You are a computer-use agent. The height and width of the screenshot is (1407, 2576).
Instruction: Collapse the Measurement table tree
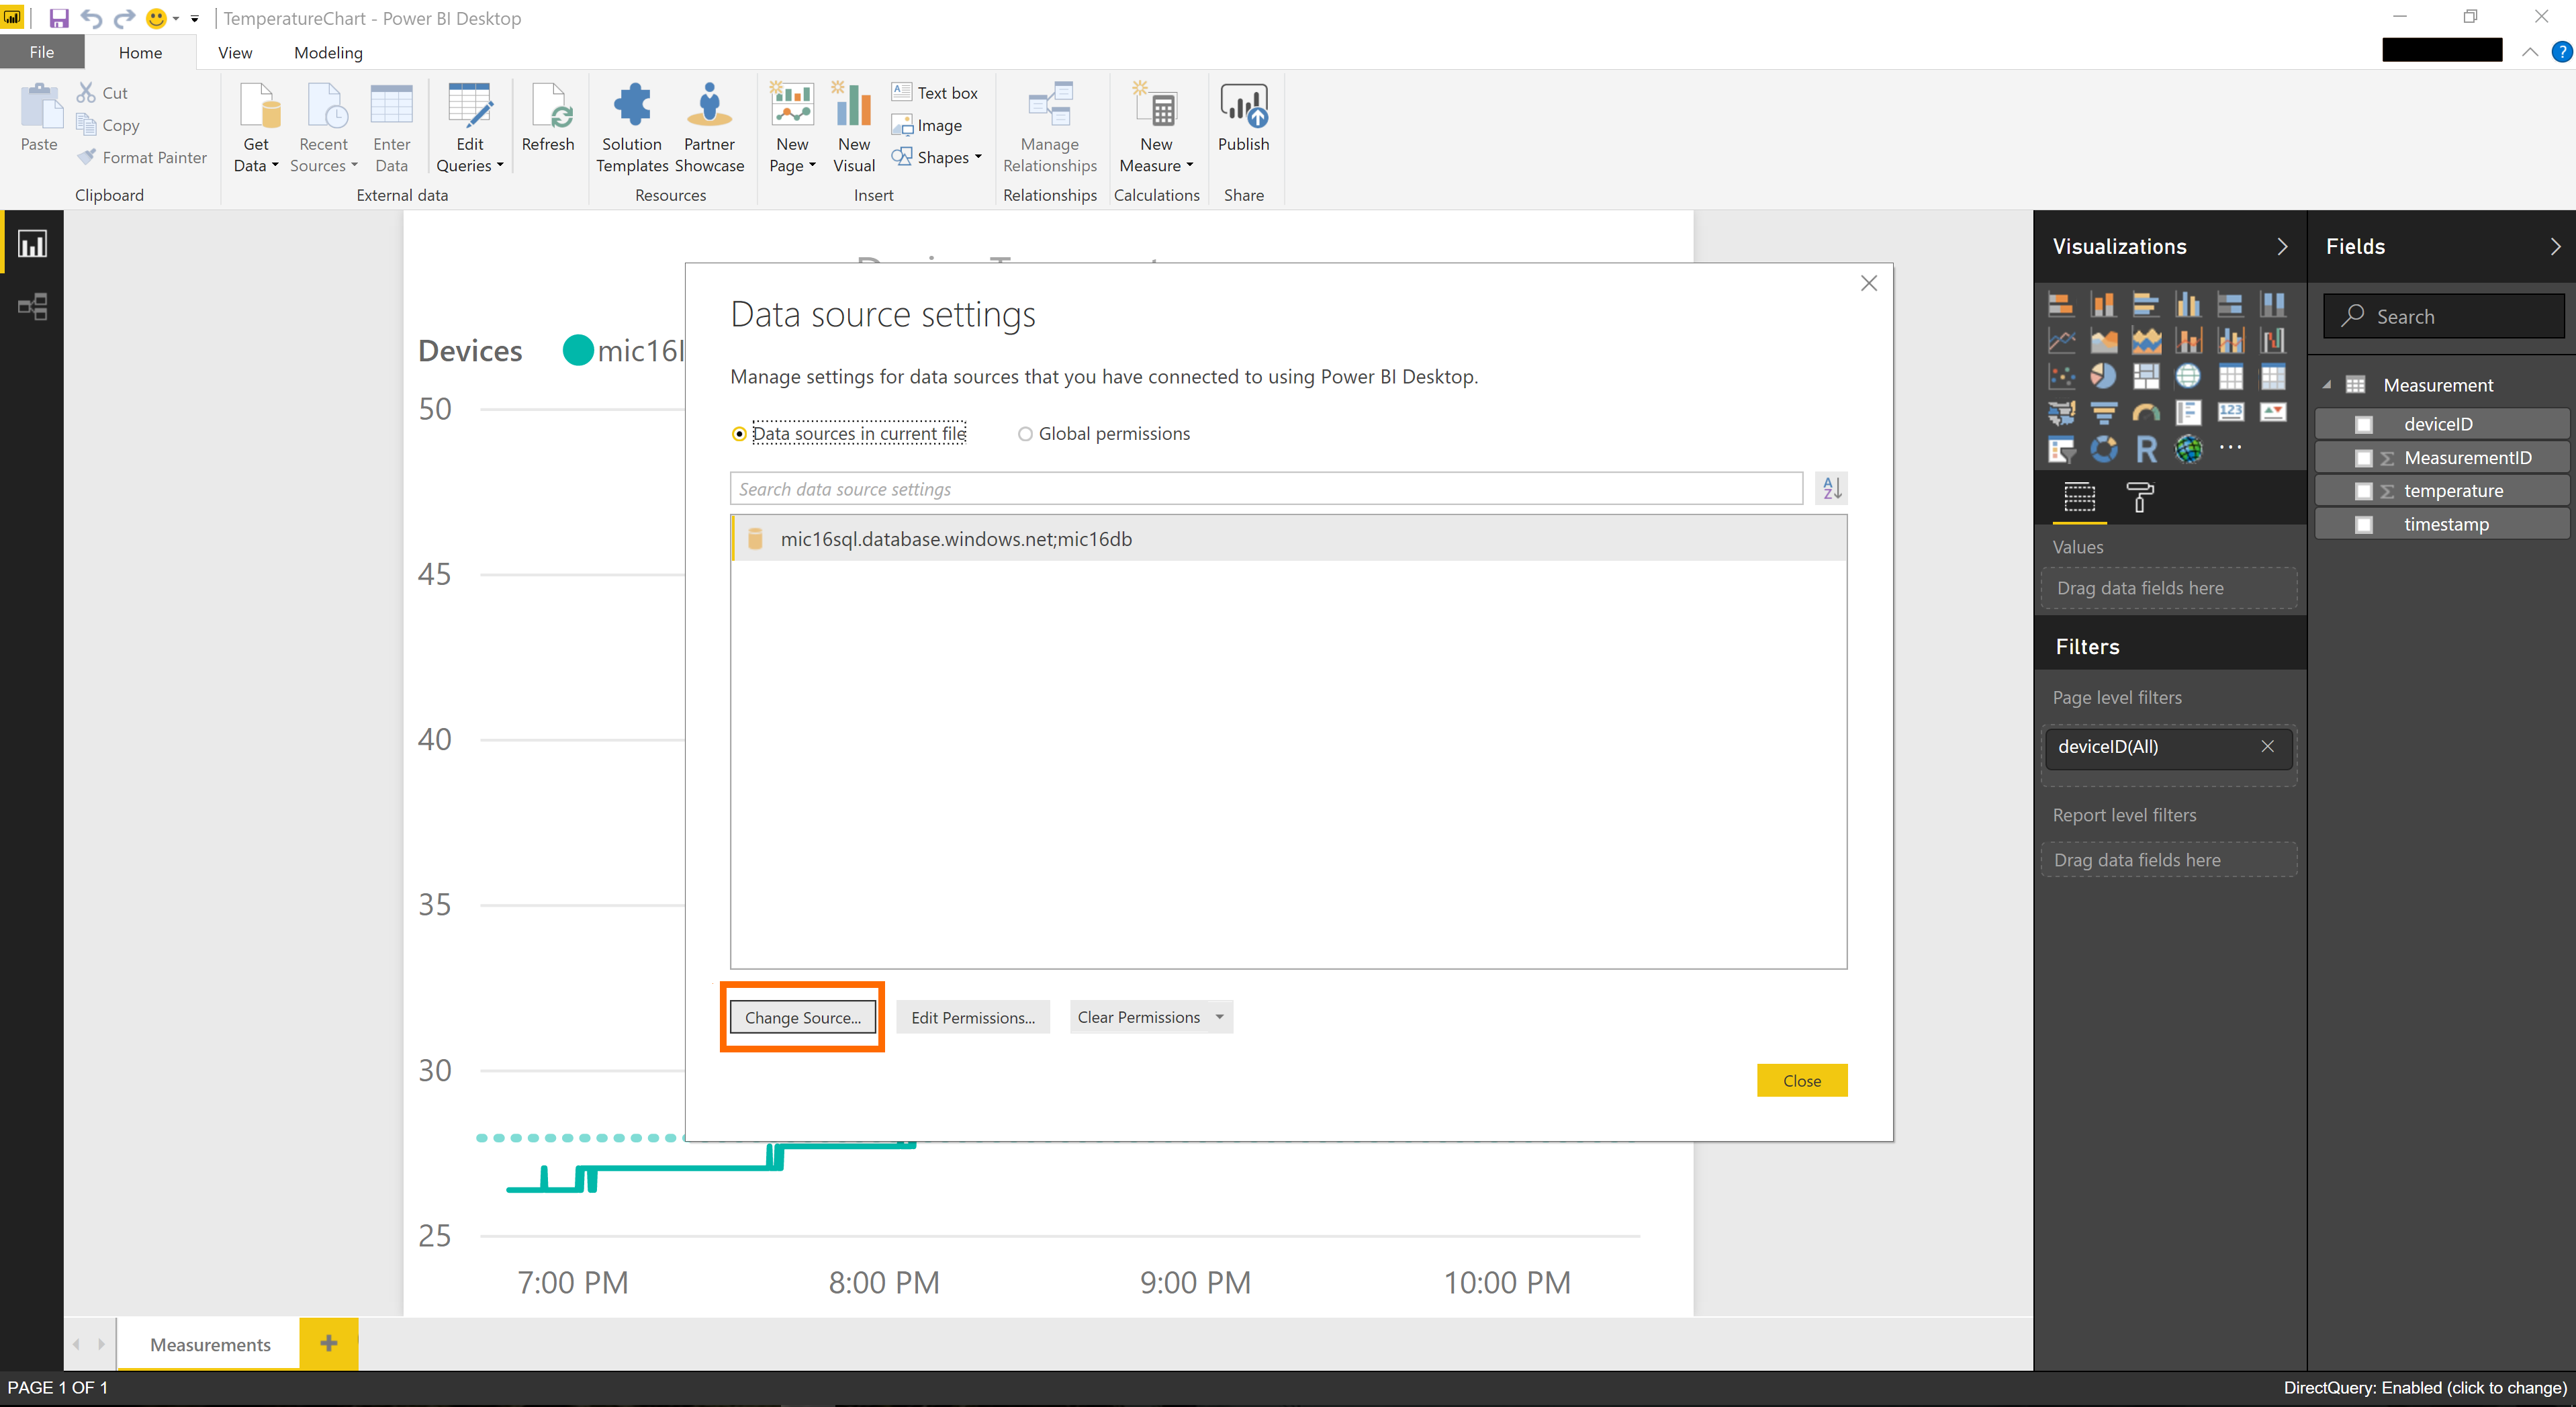point(2327,385)
